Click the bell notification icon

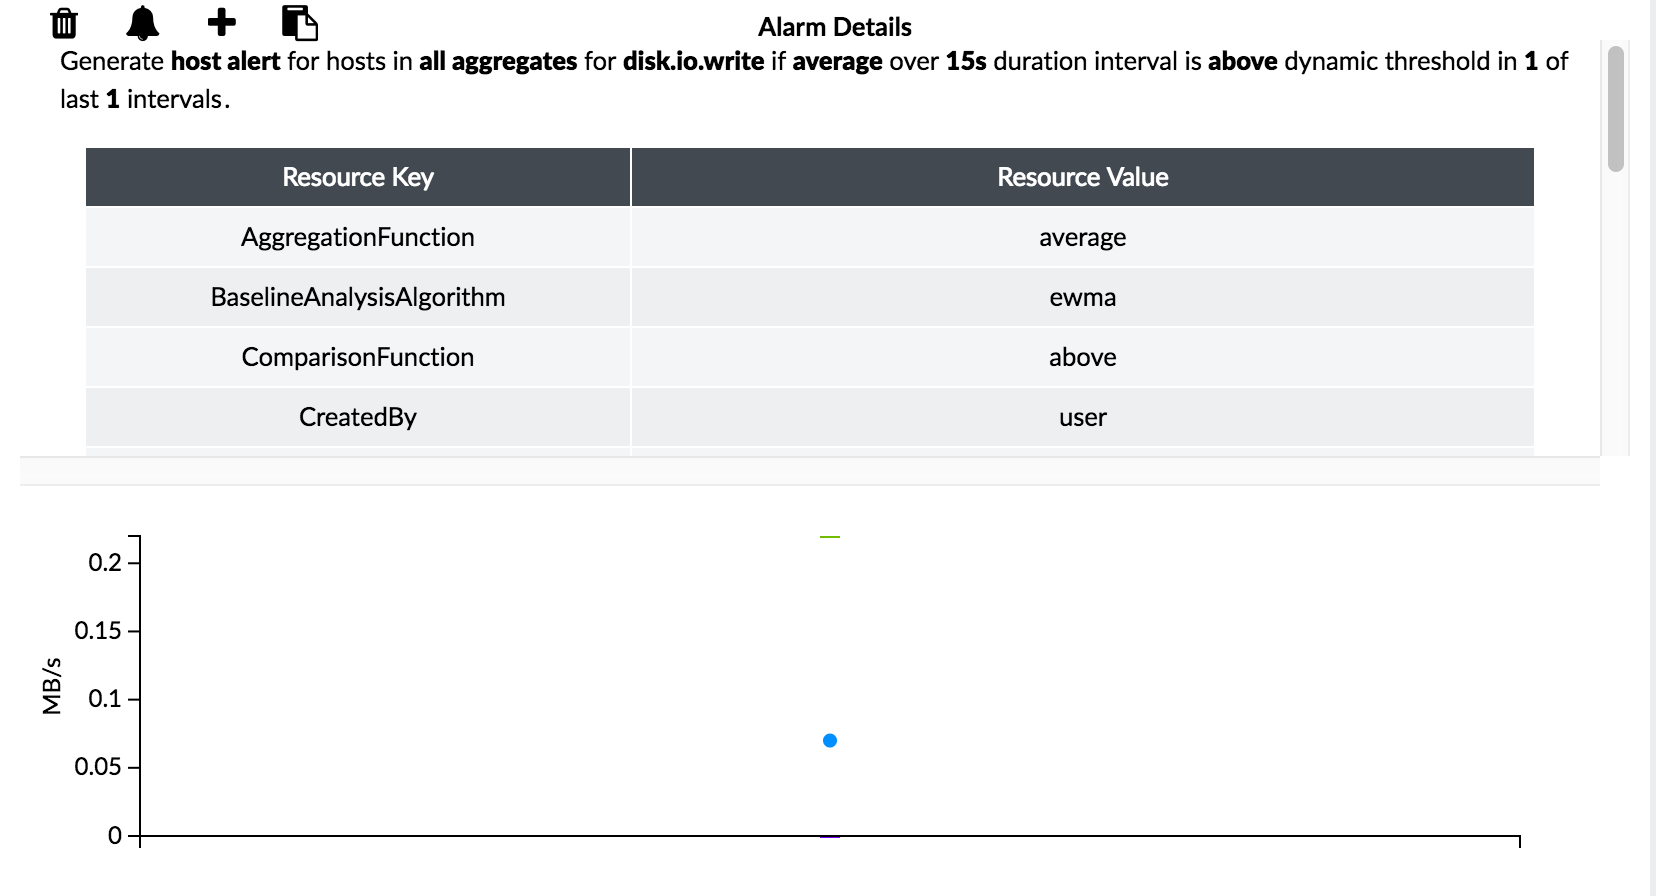pos(142,22)
